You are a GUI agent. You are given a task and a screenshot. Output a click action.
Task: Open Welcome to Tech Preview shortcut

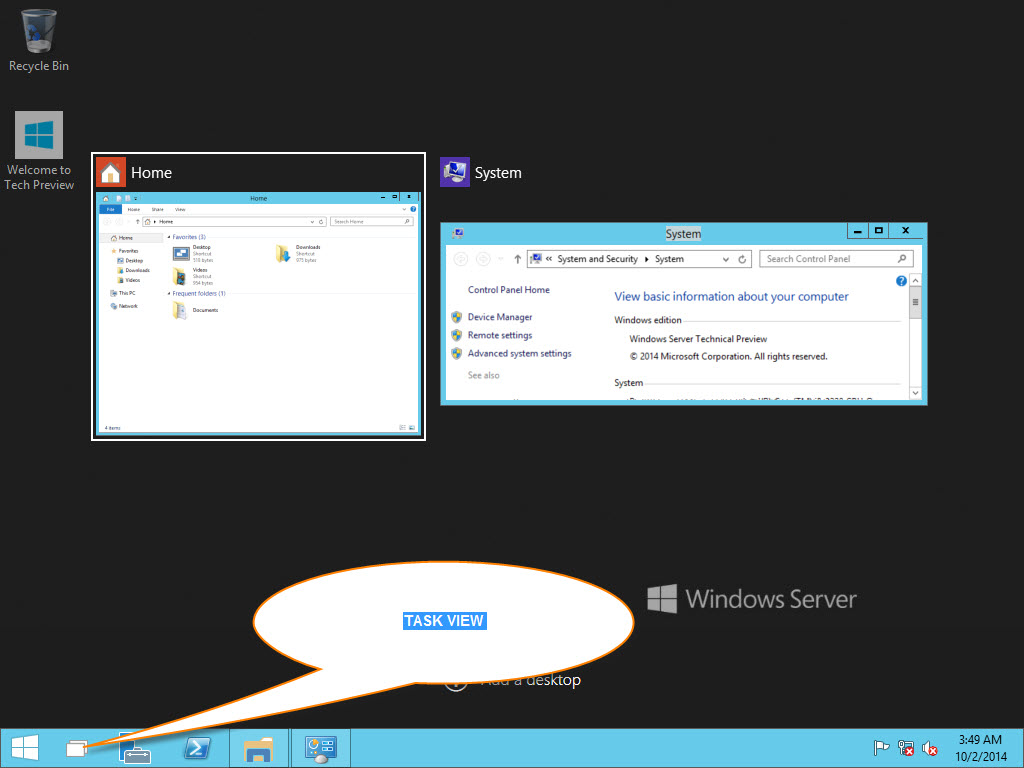pyautogui.click(x=39, y=151)
